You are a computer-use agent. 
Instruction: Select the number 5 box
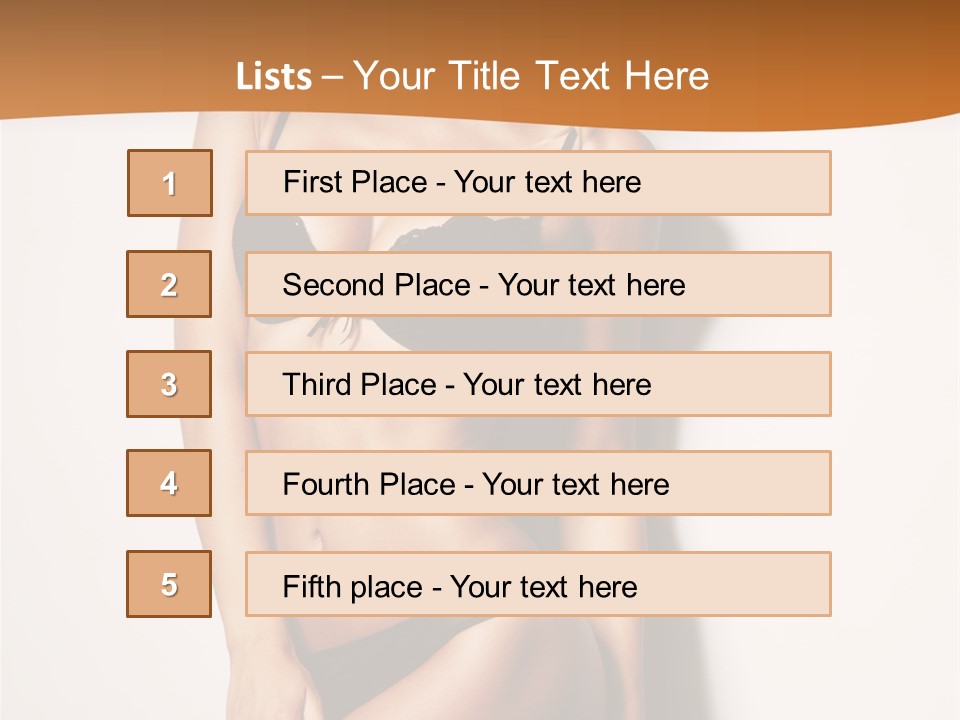(x=169, y=584)
